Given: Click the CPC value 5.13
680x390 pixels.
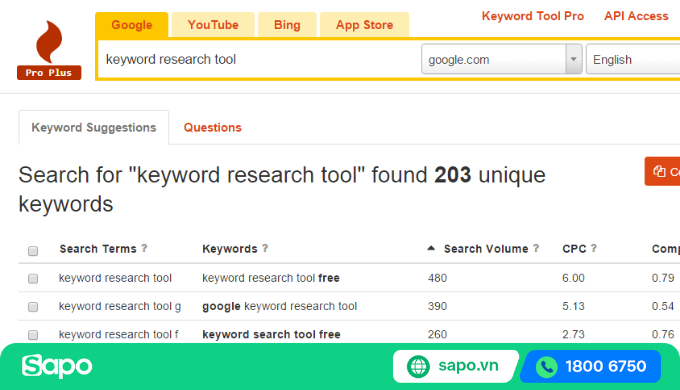Looking at the screenshot, I should 573,306.
